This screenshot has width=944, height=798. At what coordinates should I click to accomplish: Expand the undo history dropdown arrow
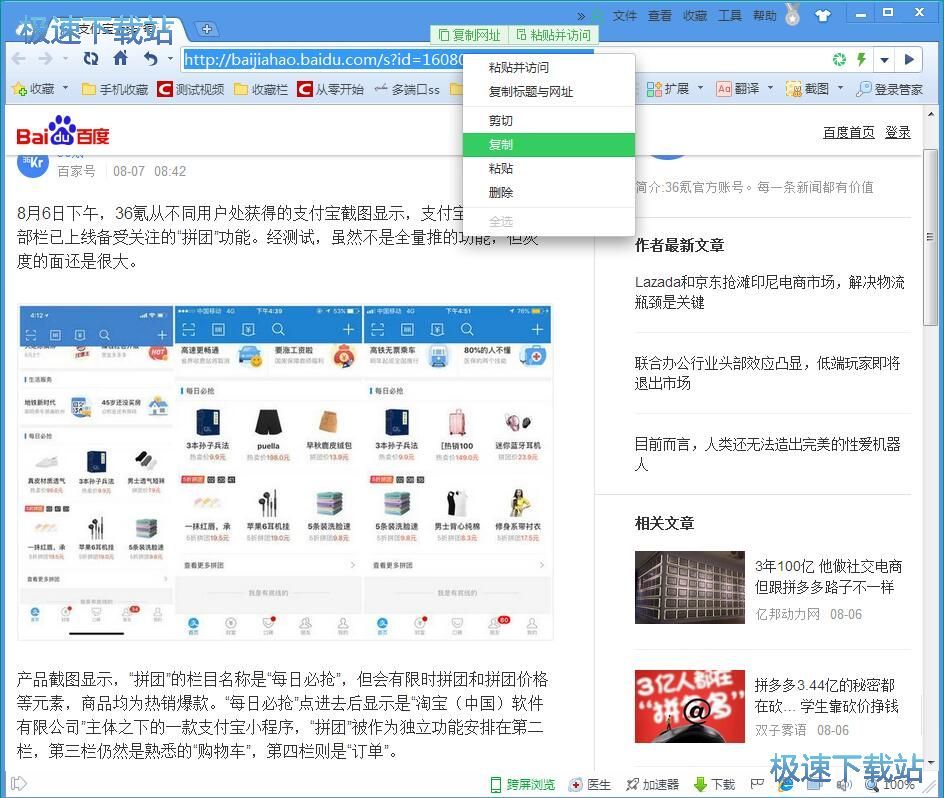pos(170,58)
